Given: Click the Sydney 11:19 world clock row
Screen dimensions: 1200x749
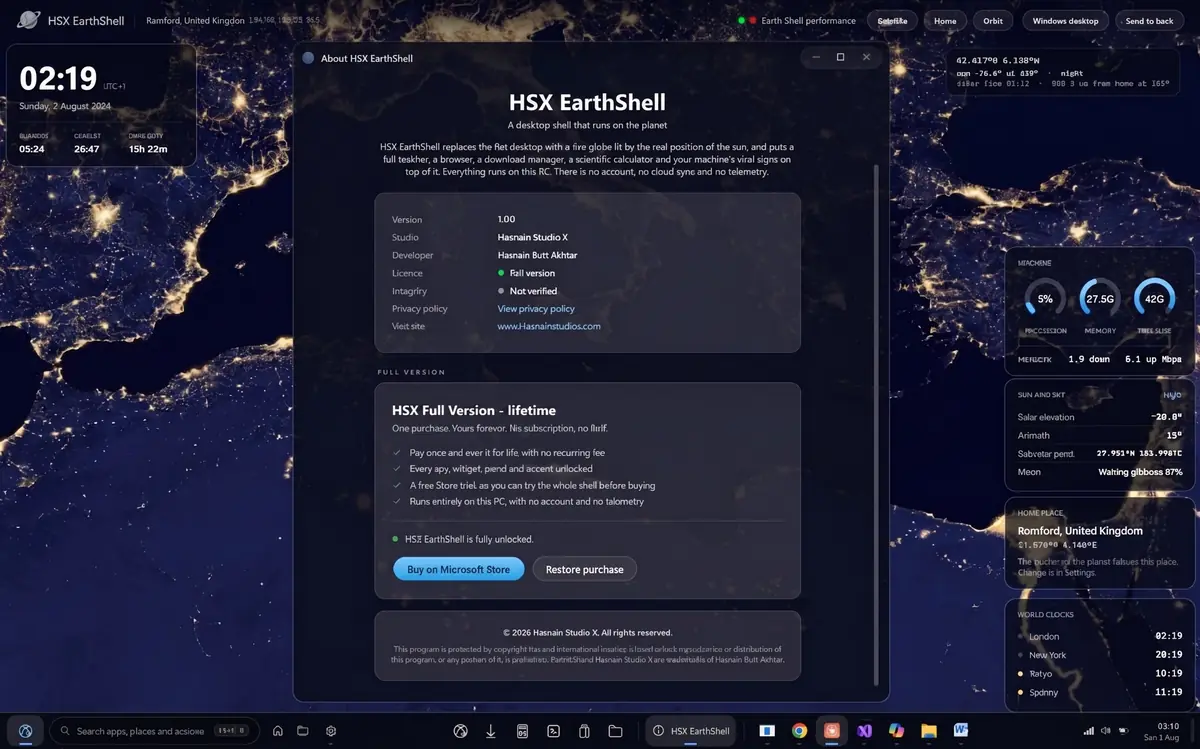Looking at the screenshot, I should pyautogui.click(x=1100, y=692).
